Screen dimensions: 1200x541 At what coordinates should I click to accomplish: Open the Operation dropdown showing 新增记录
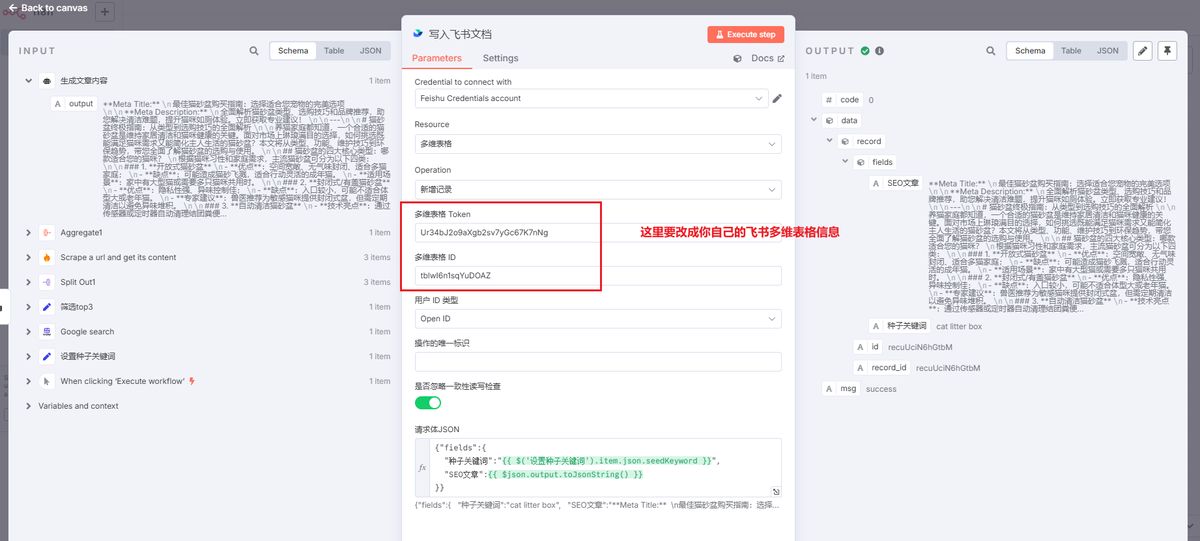(598, 189)
